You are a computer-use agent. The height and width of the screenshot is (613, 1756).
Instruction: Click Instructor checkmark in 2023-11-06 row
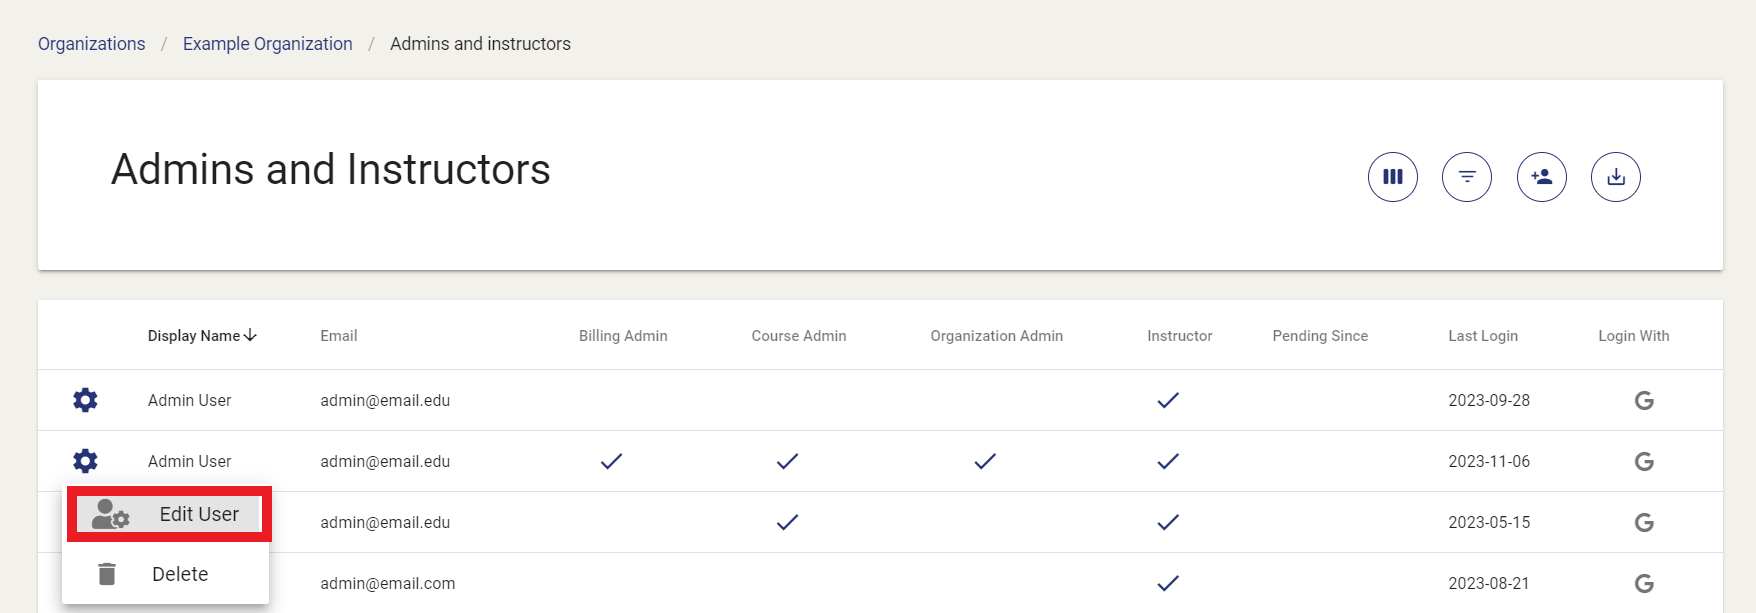pyautogui.click(x=1168, y=461)
